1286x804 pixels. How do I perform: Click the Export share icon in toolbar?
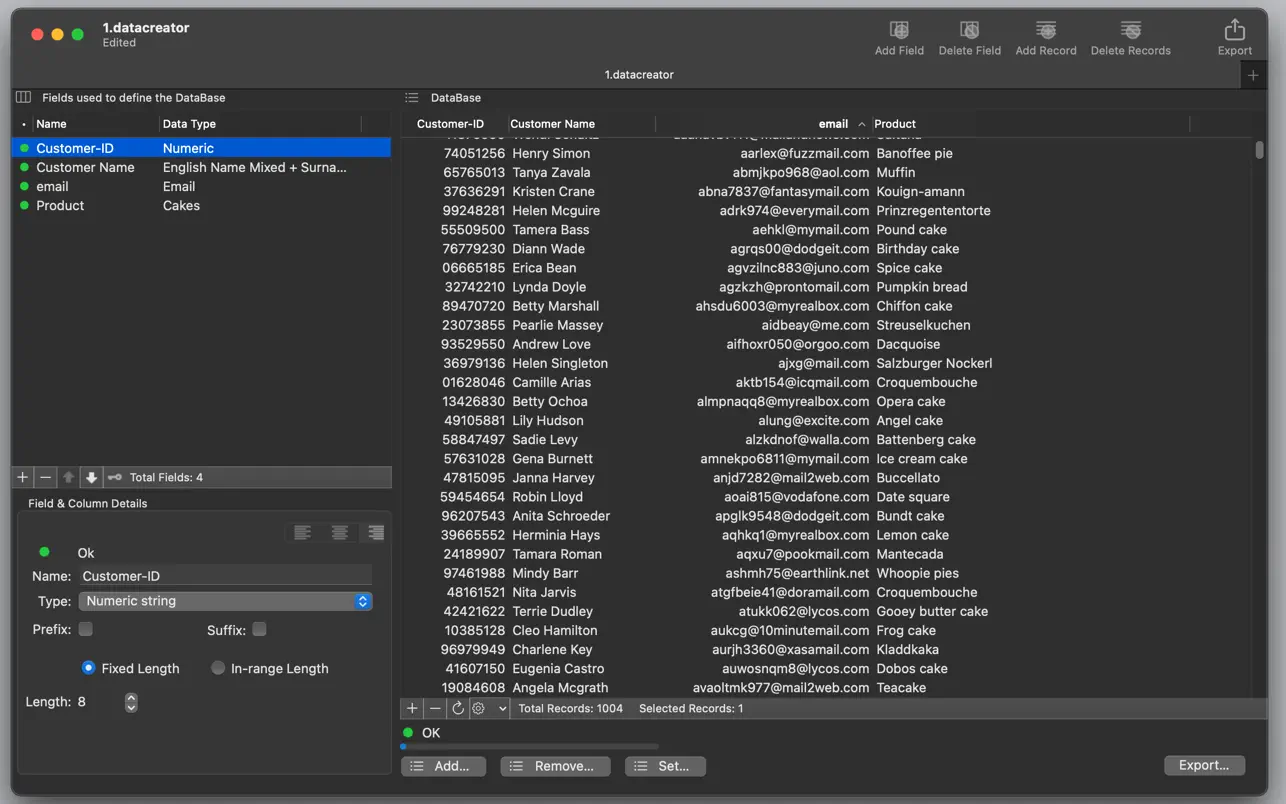coord(1234,31)
